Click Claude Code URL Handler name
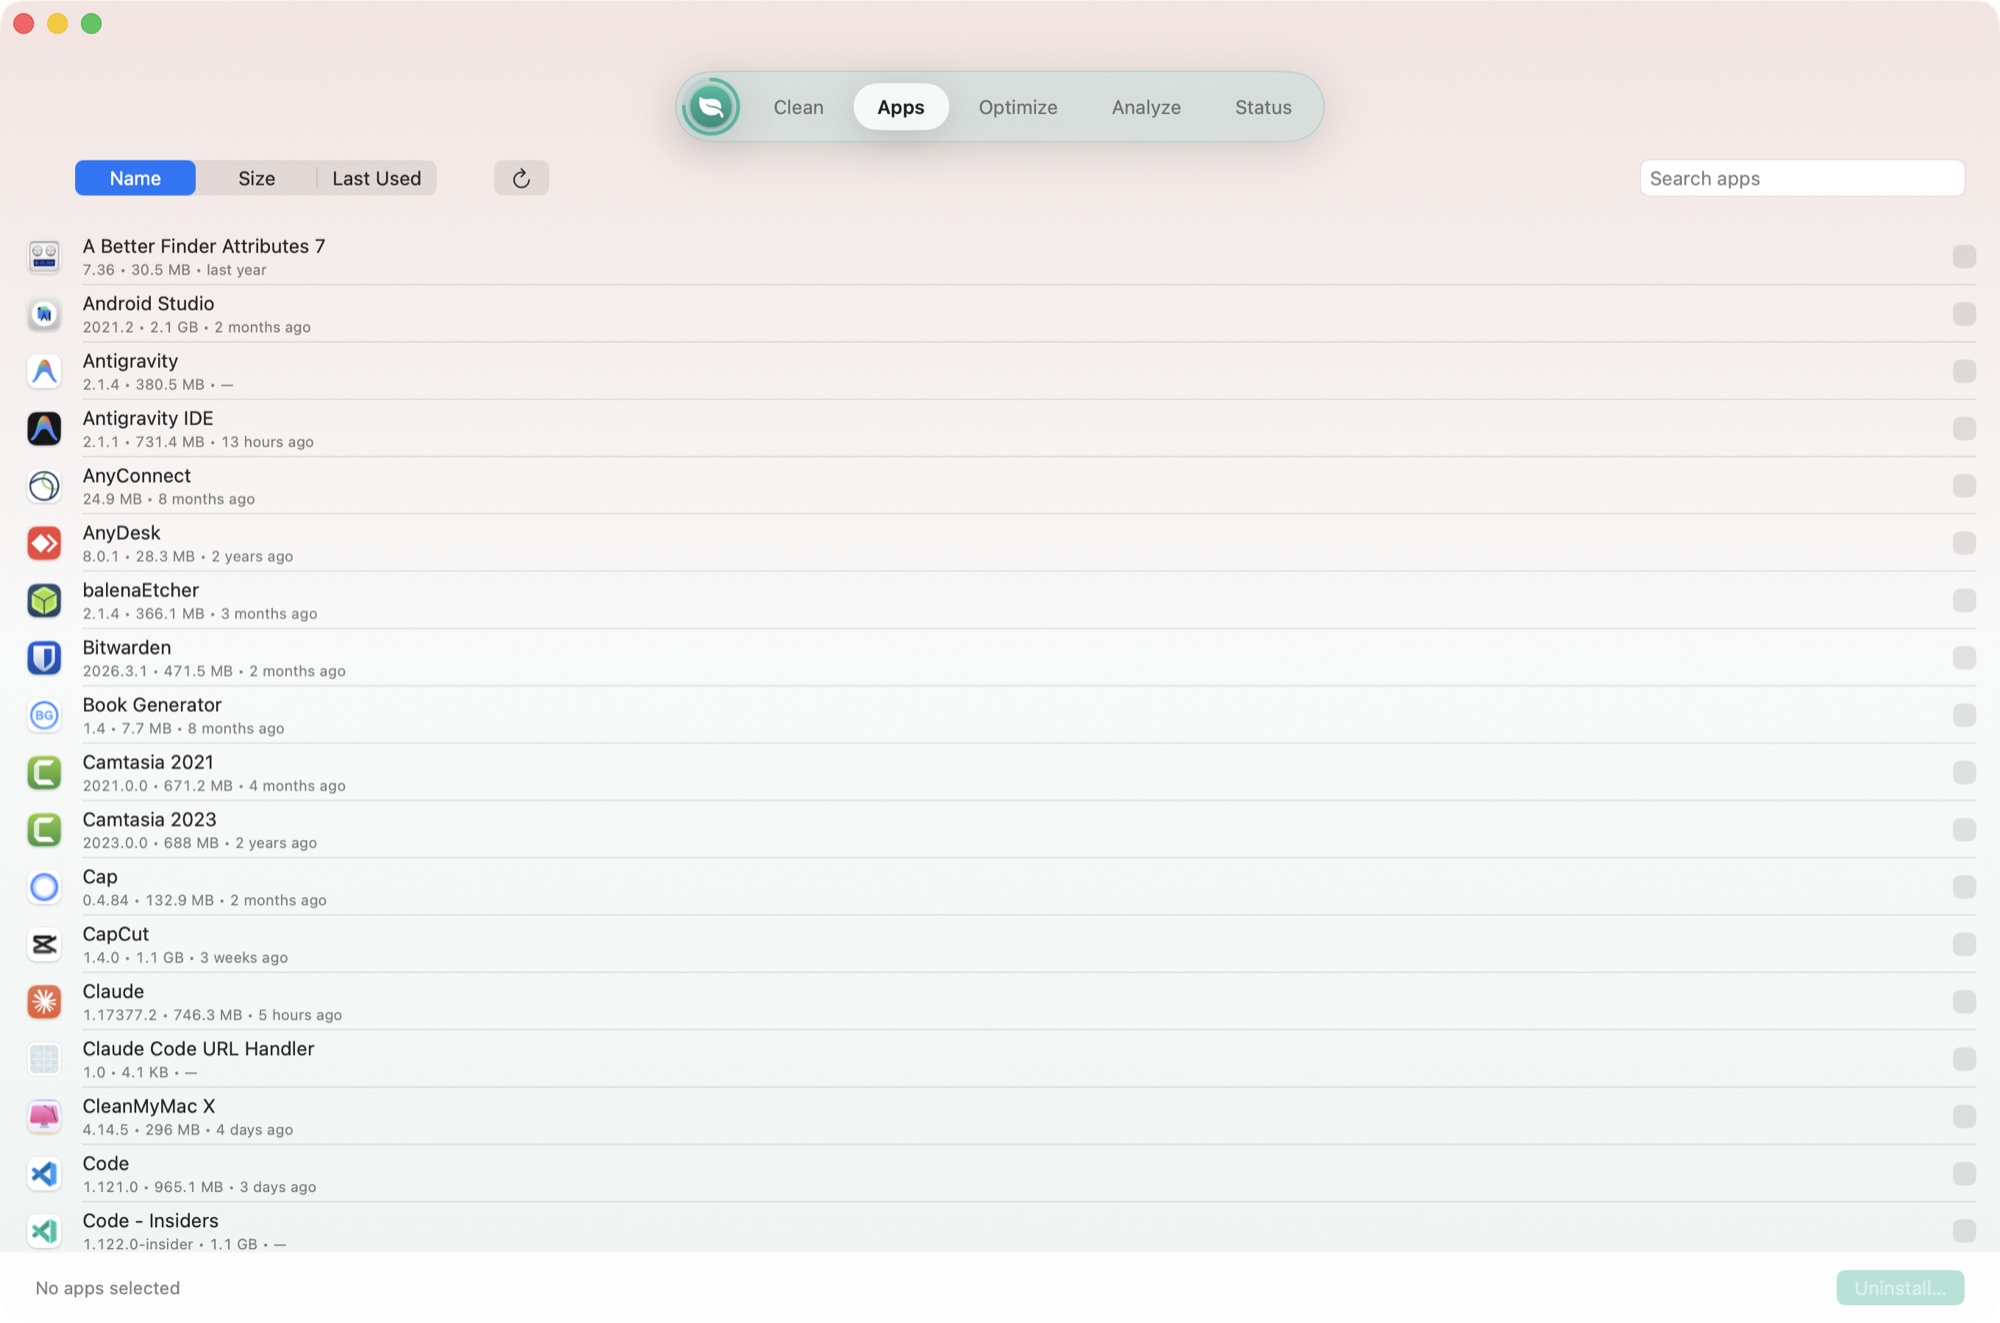The height and width of the screenshot is (1323, 2000). (198, 1049)
